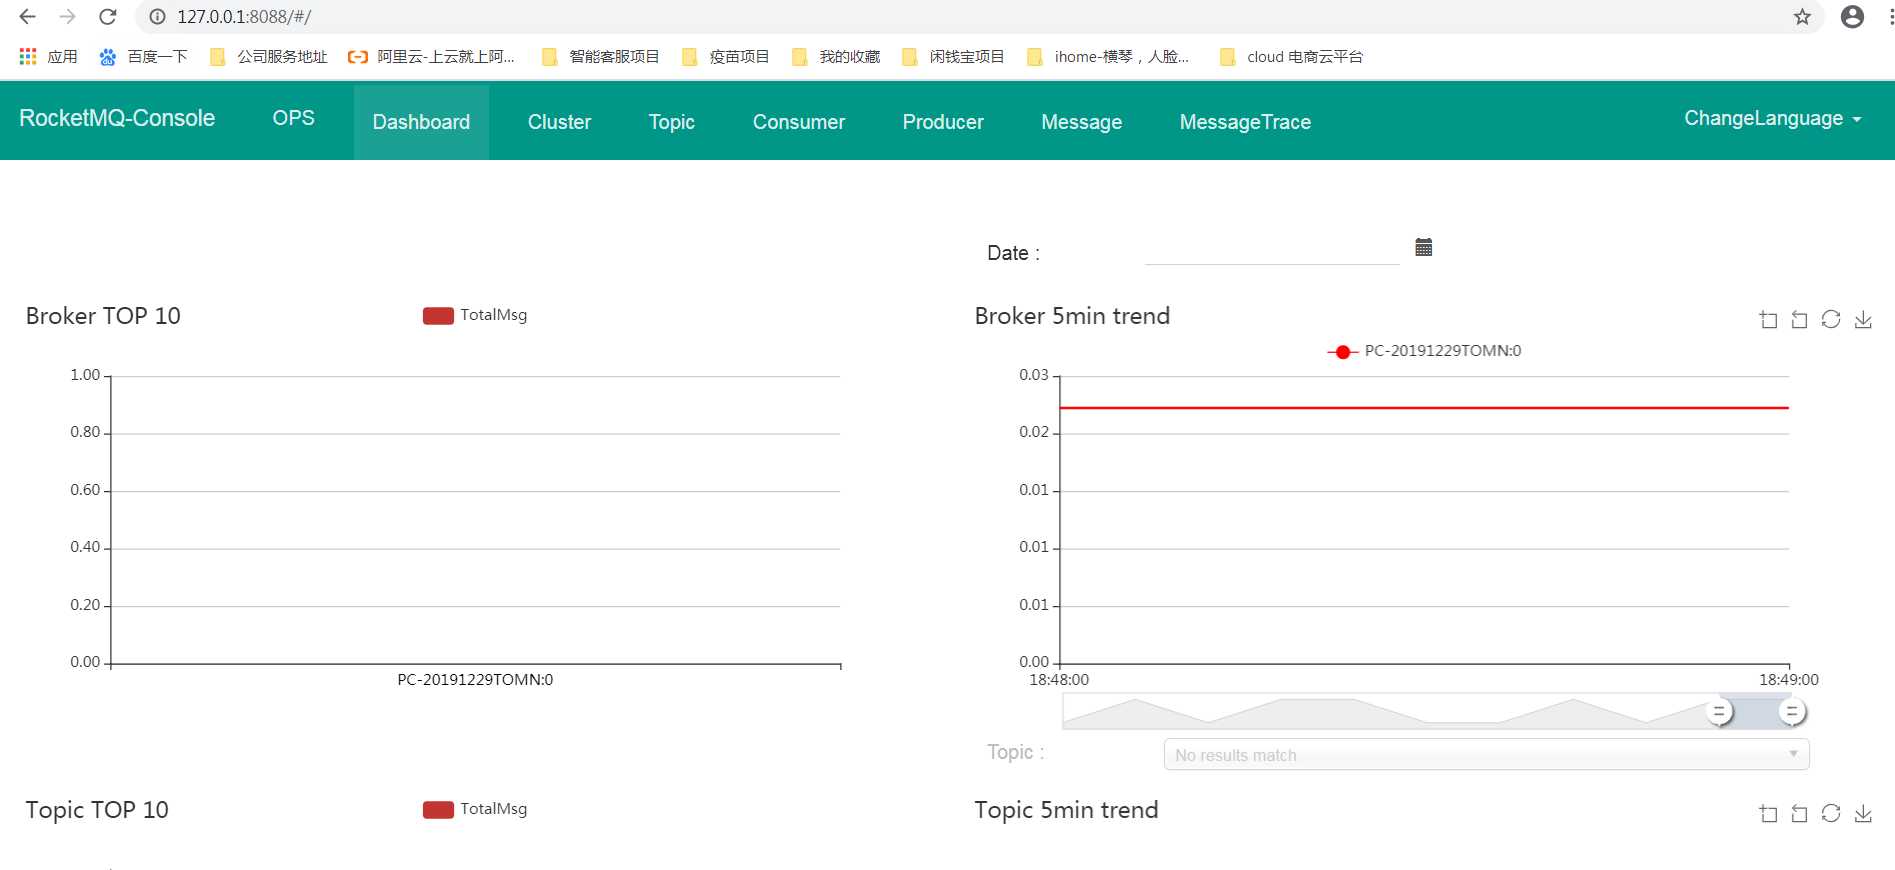Viewport: 1895px width, 870px height.
Task: Click the RocketMQ-Console brand link
Action: [117, 118]
